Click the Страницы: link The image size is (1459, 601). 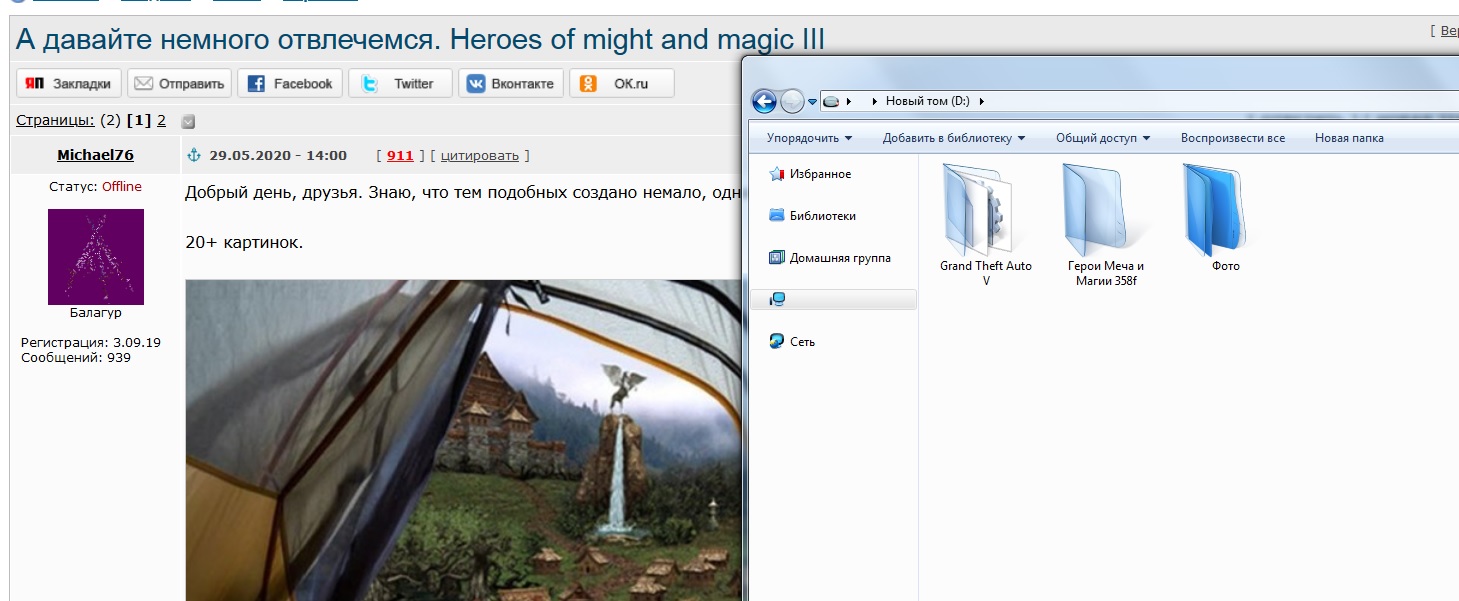point(55,120)
